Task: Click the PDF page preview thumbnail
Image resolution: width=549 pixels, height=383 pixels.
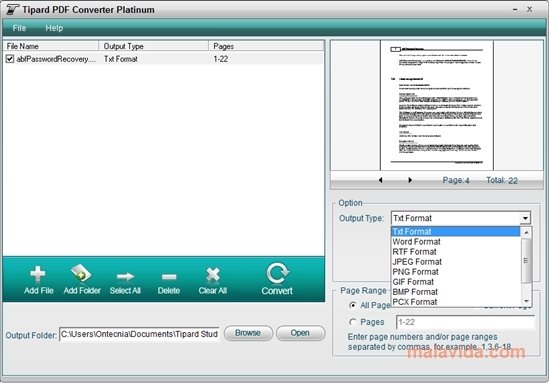Action: pos(437,105)
